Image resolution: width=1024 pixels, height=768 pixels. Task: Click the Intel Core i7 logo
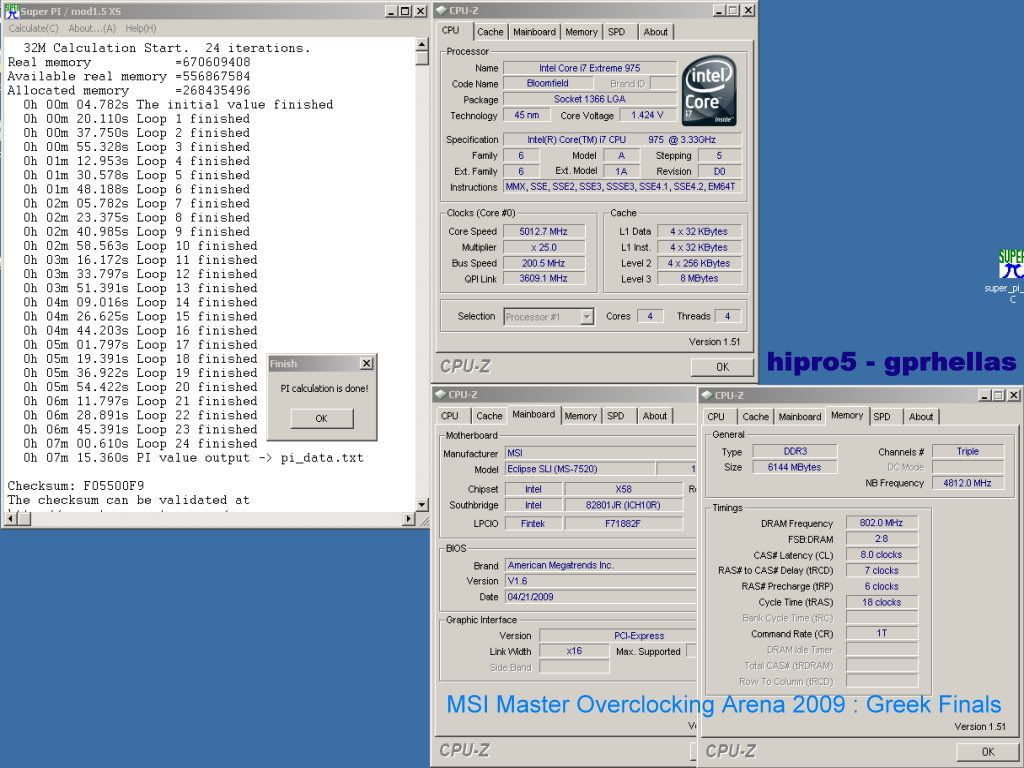coord(708,91)
